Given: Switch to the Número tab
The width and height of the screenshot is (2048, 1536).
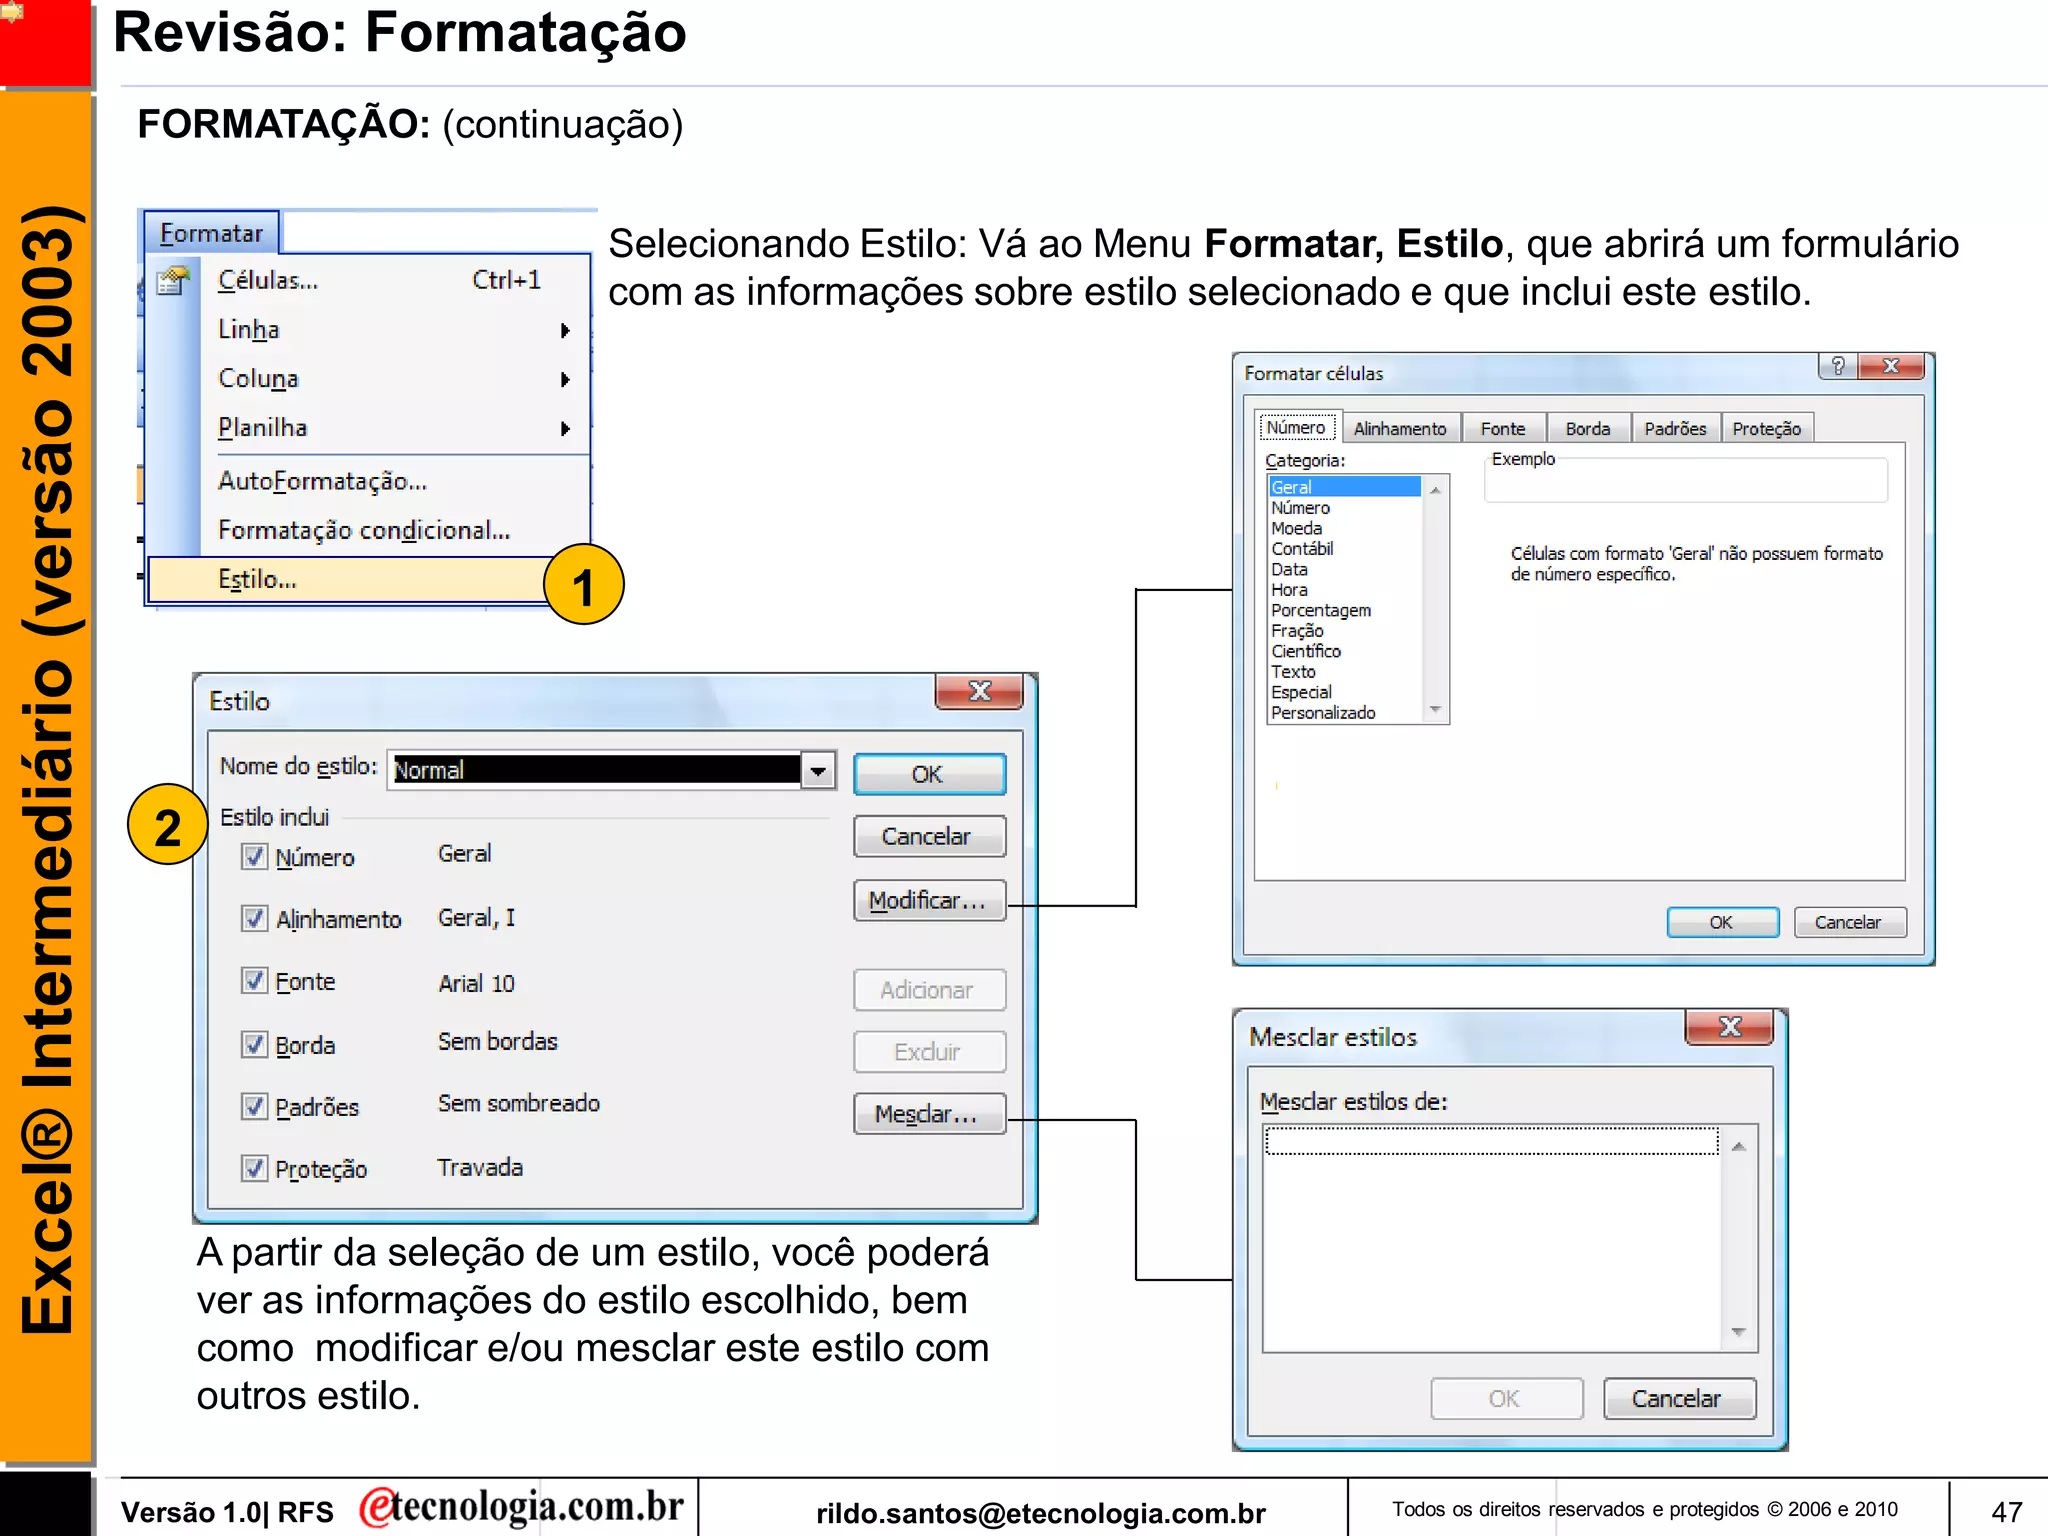Looking at the screenshot, I should tap(1296, 427).
